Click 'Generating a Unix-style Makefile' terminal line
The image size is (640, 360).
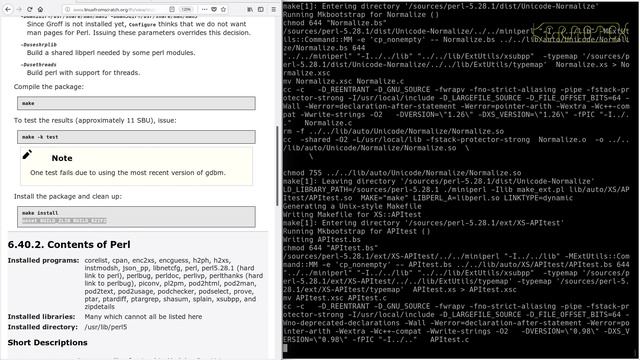point(352,206)
